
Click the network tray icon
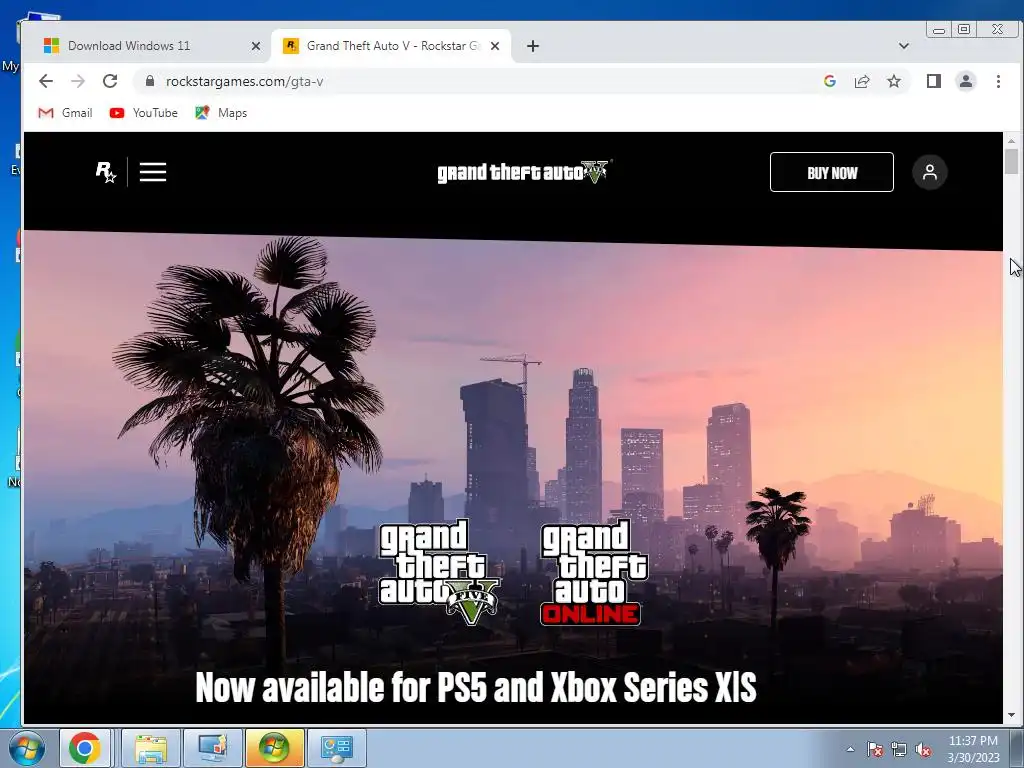click(x=899, y=749)
